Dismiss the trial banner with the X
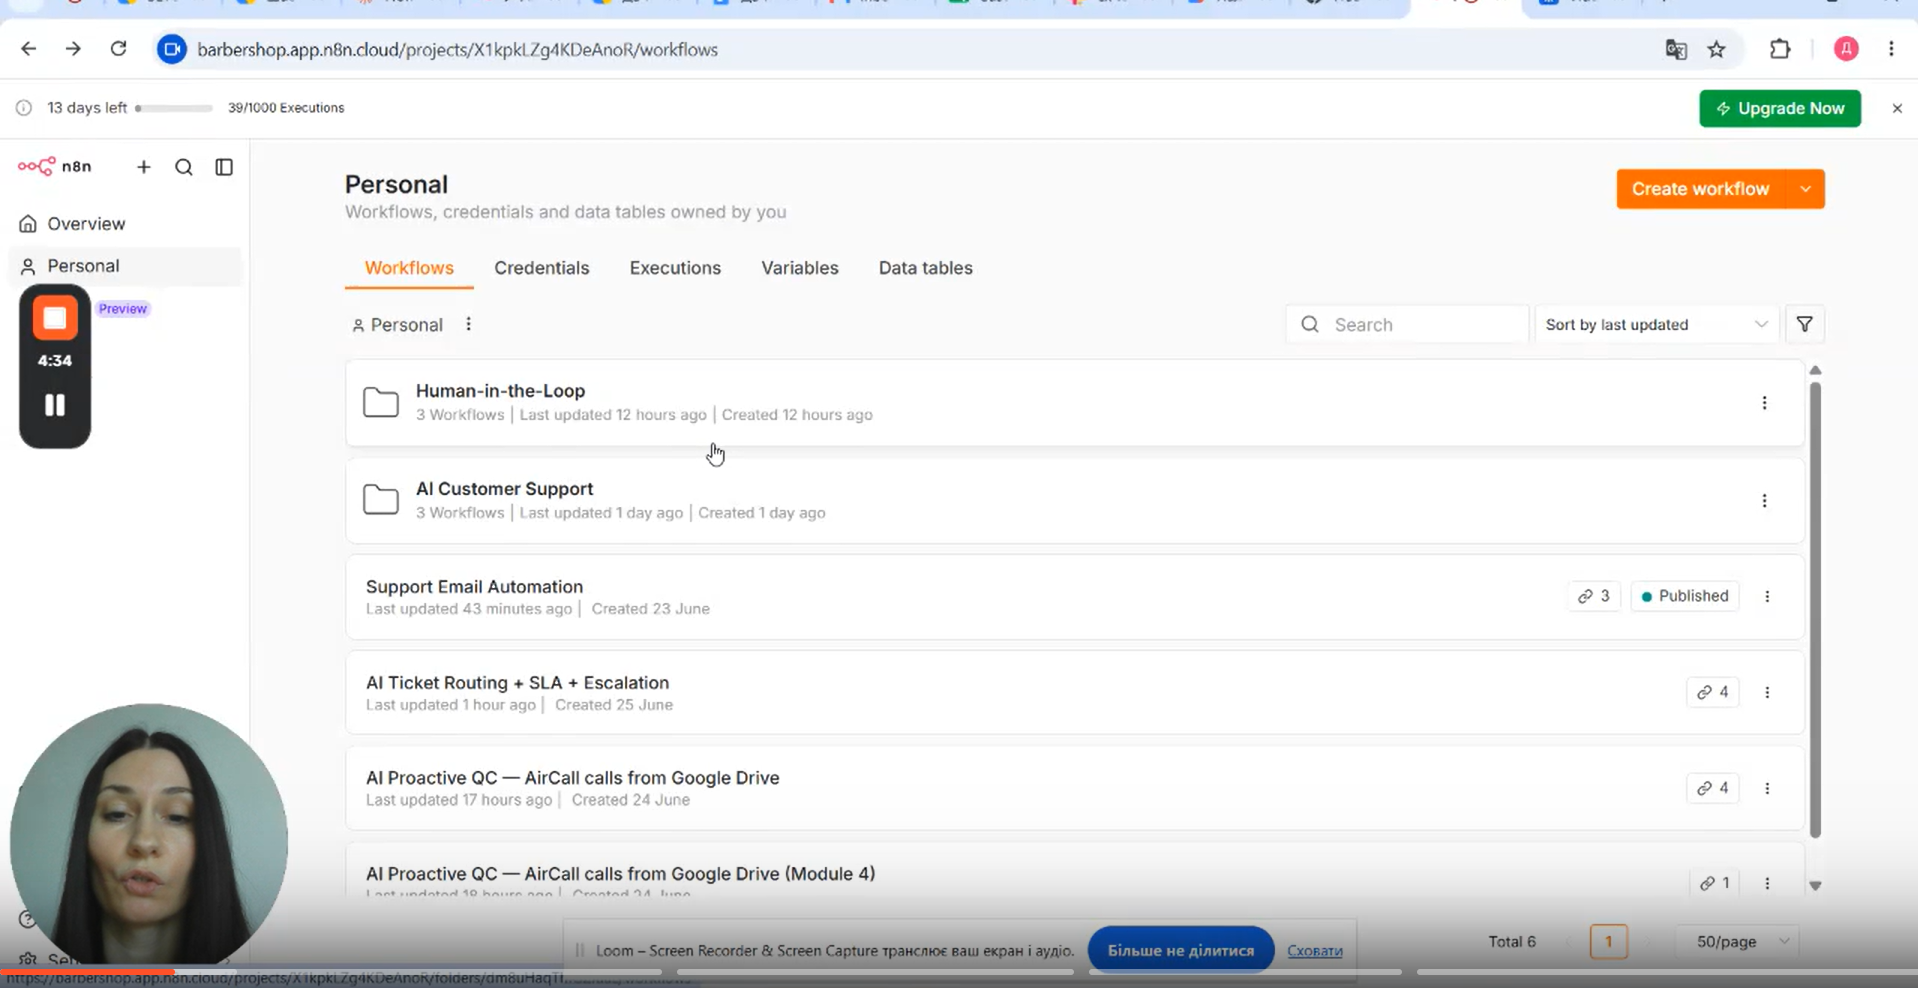The width and height of the screenshot is (1918, 988). [x=1897, y=108]
